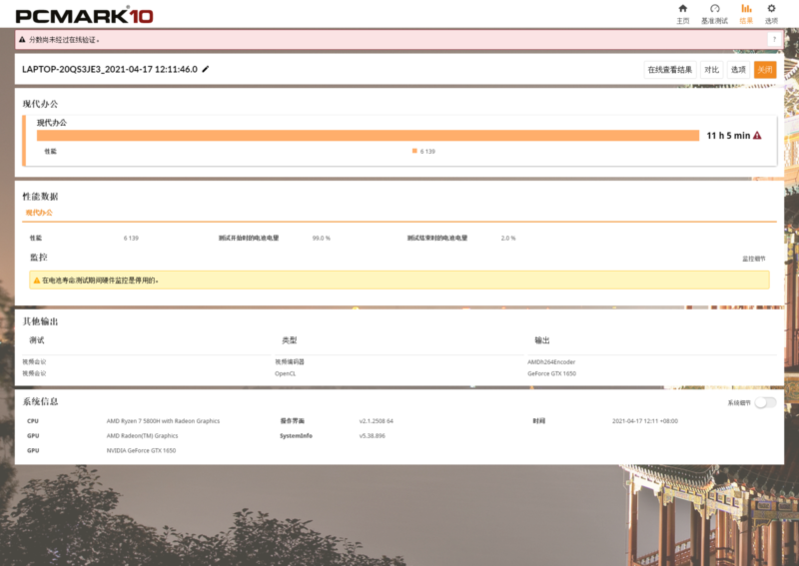This screenshot has height=566, width=799.
Task: Open the Options (选项) gear in header
Action: click(x=771, y=13)
